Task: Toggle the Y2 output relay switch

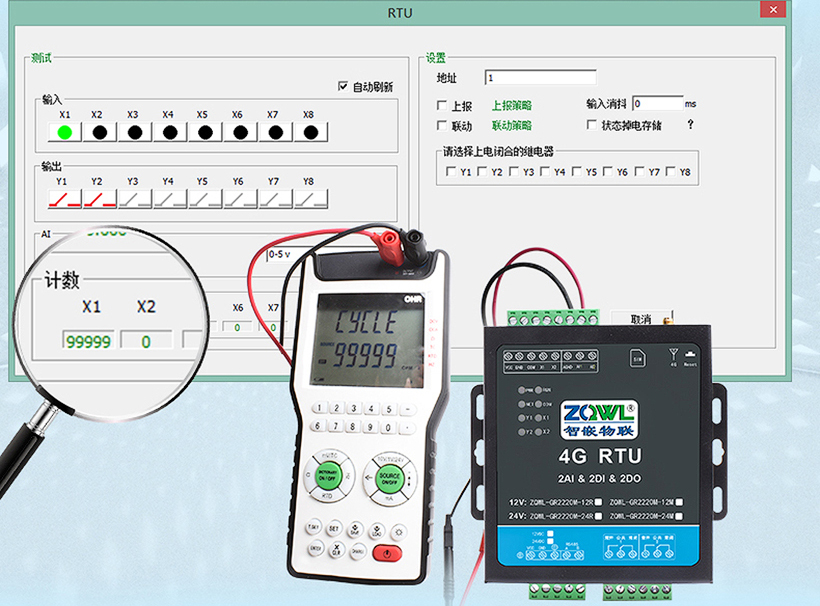Action: 99,199
